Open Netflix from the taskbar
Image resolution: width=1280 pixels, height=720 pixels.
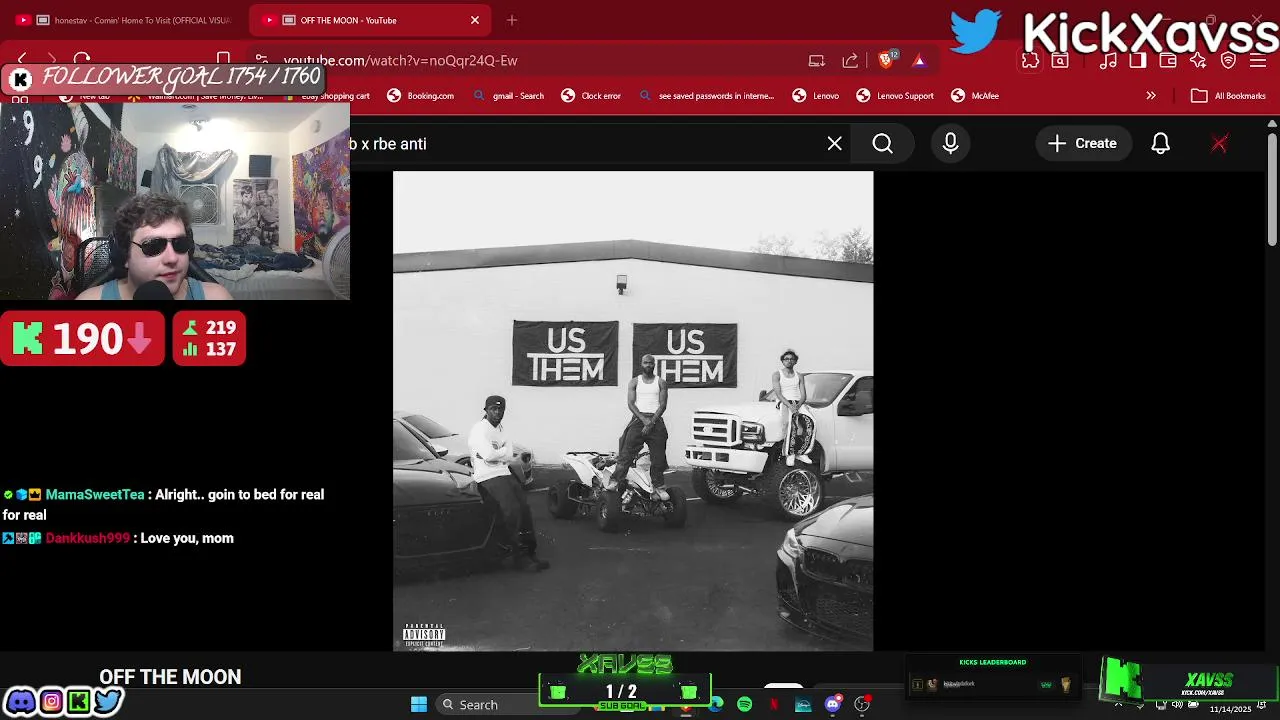click(x=774, y=705)
